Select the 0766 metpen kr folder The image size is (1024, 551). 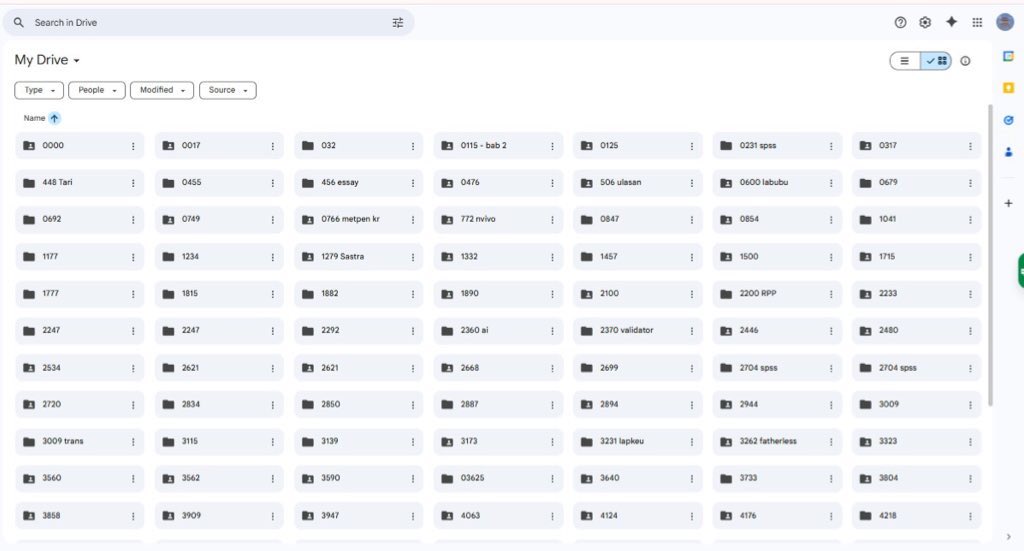[359, 219]
